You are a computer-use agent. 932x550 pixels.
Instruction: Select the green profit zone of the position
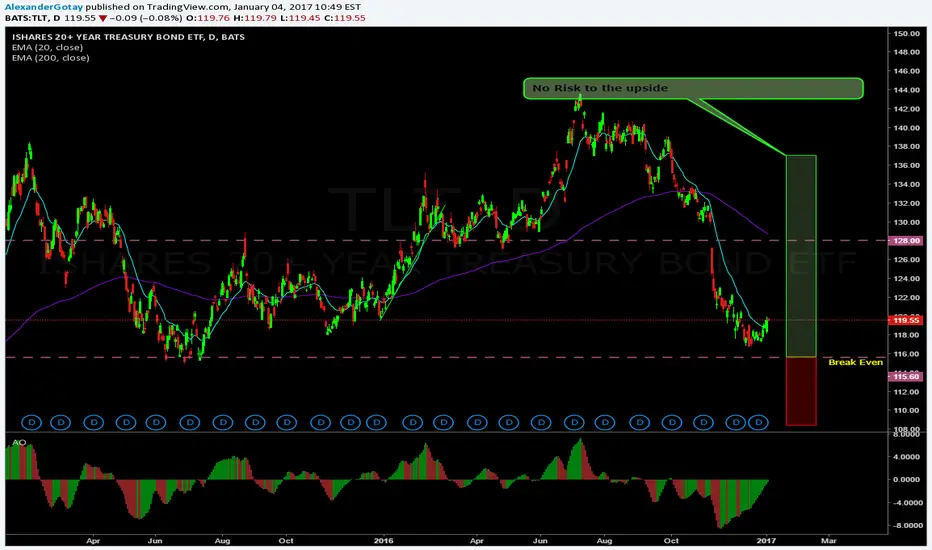coord(801,256)
